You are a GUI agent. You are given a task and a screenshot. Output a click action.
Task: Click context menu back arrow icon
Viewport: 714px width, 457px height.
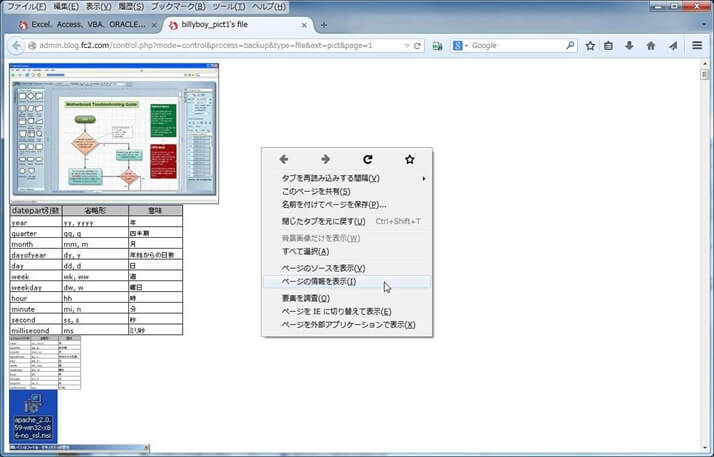tap(284, 159)
